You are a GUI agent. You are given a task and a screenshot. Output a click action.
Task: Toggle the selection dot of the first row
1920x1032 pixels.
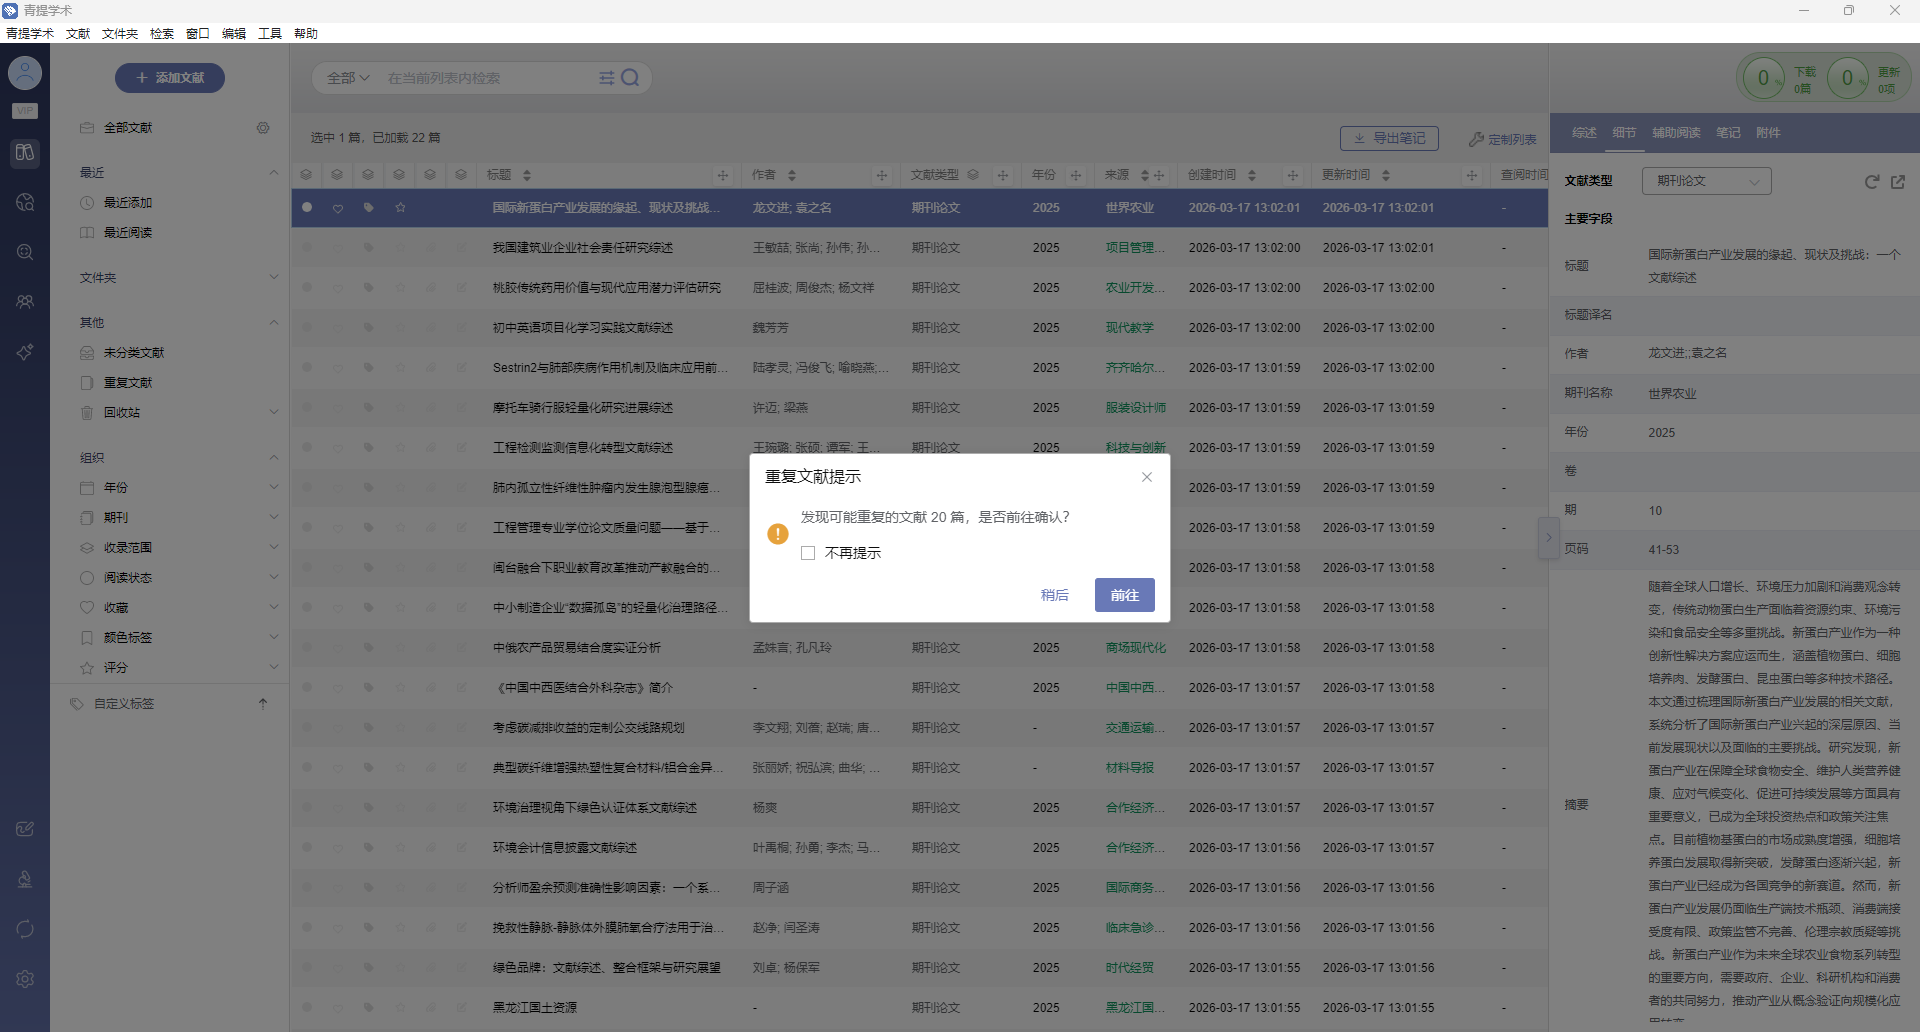pos(307,208)
